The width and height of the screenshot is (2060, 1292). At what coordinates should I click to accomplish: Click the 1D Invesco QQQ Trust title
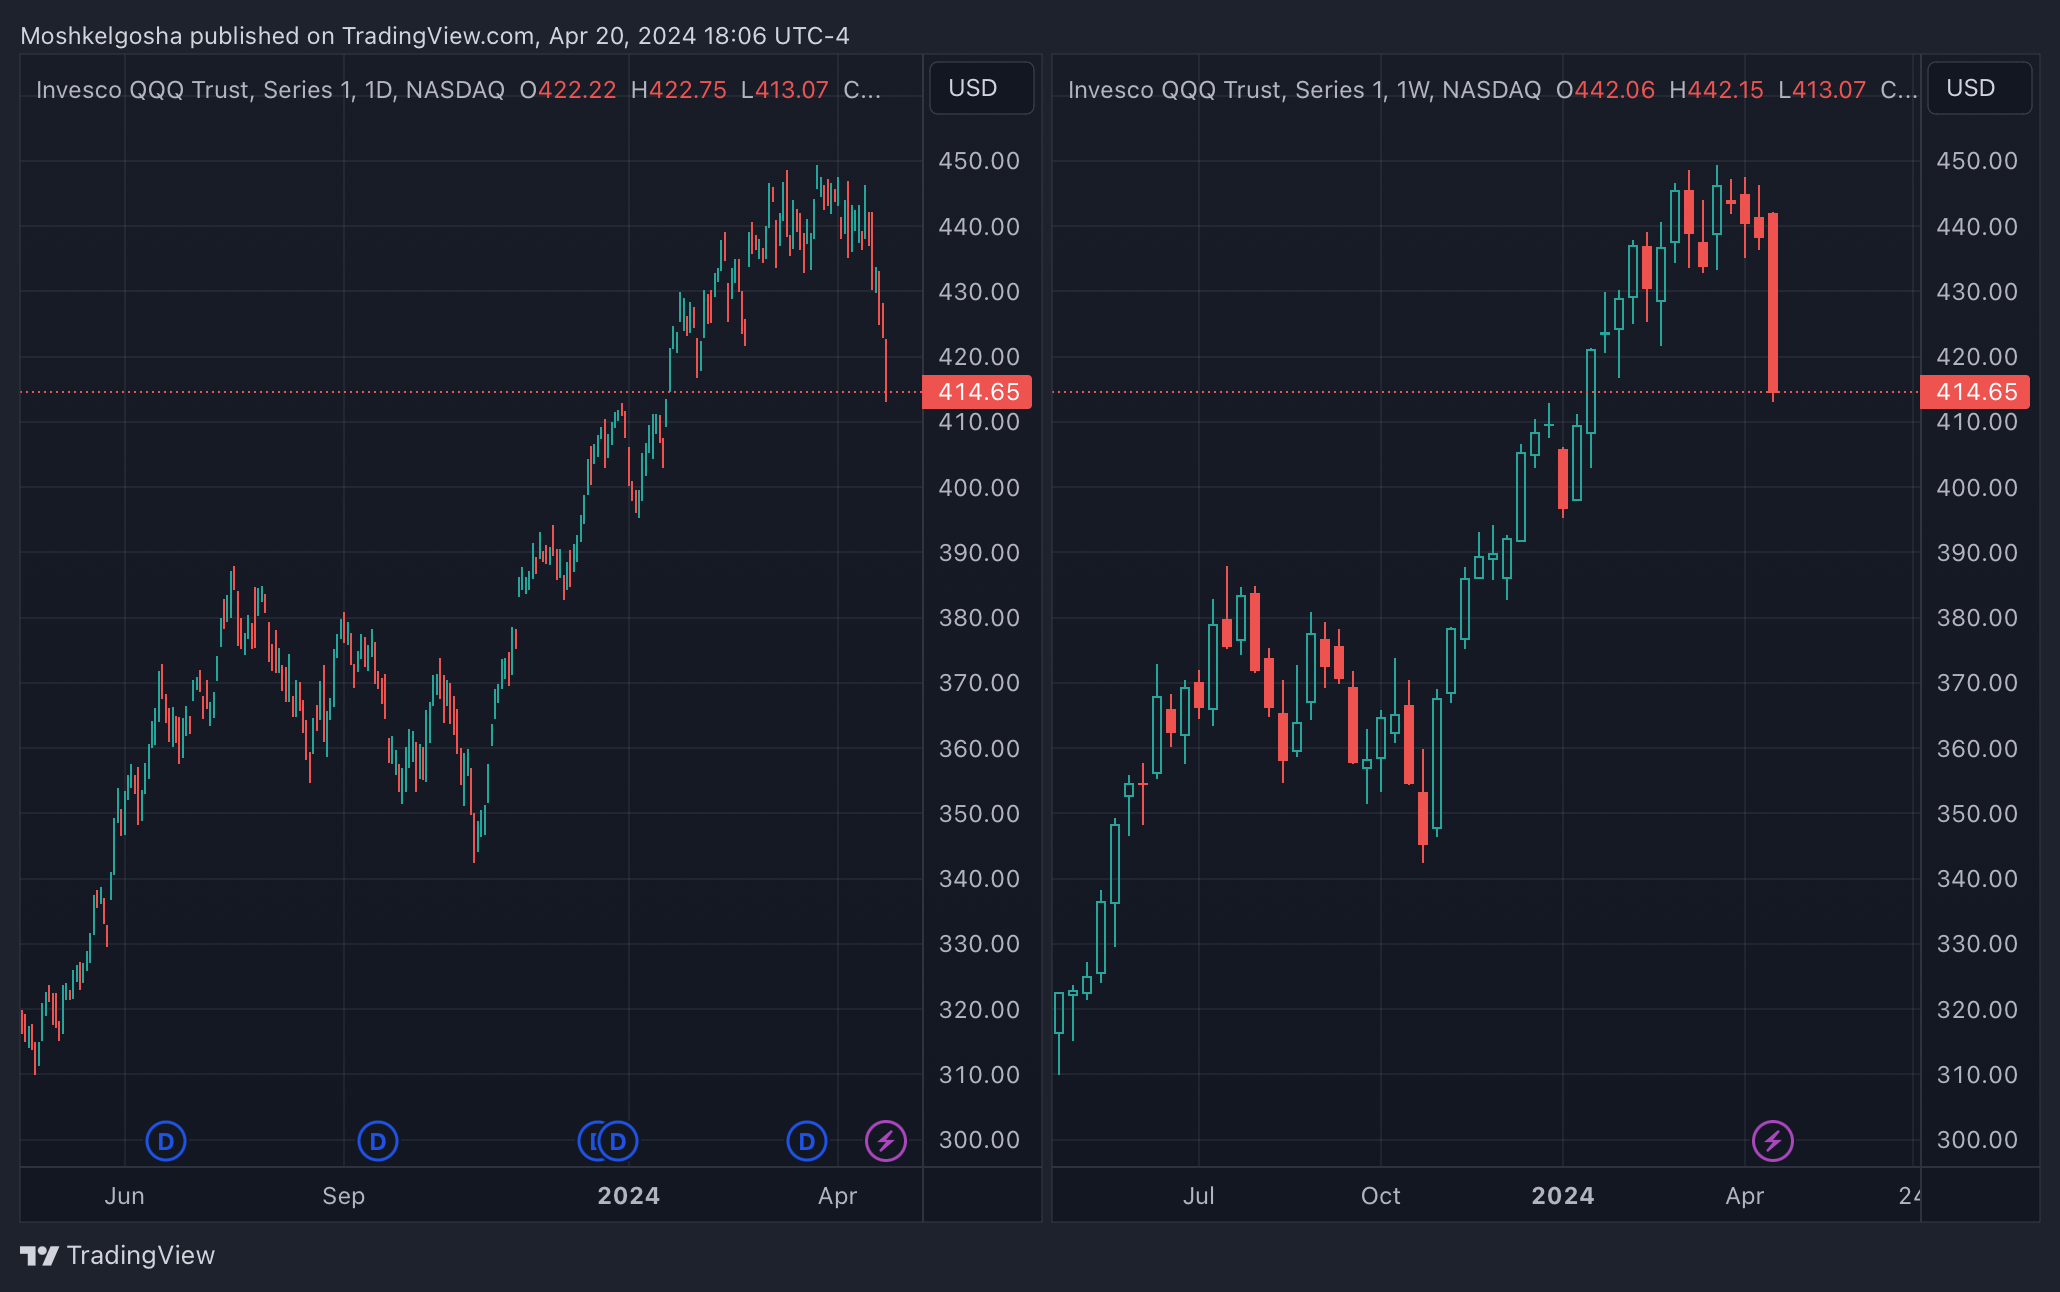[270, 90]
